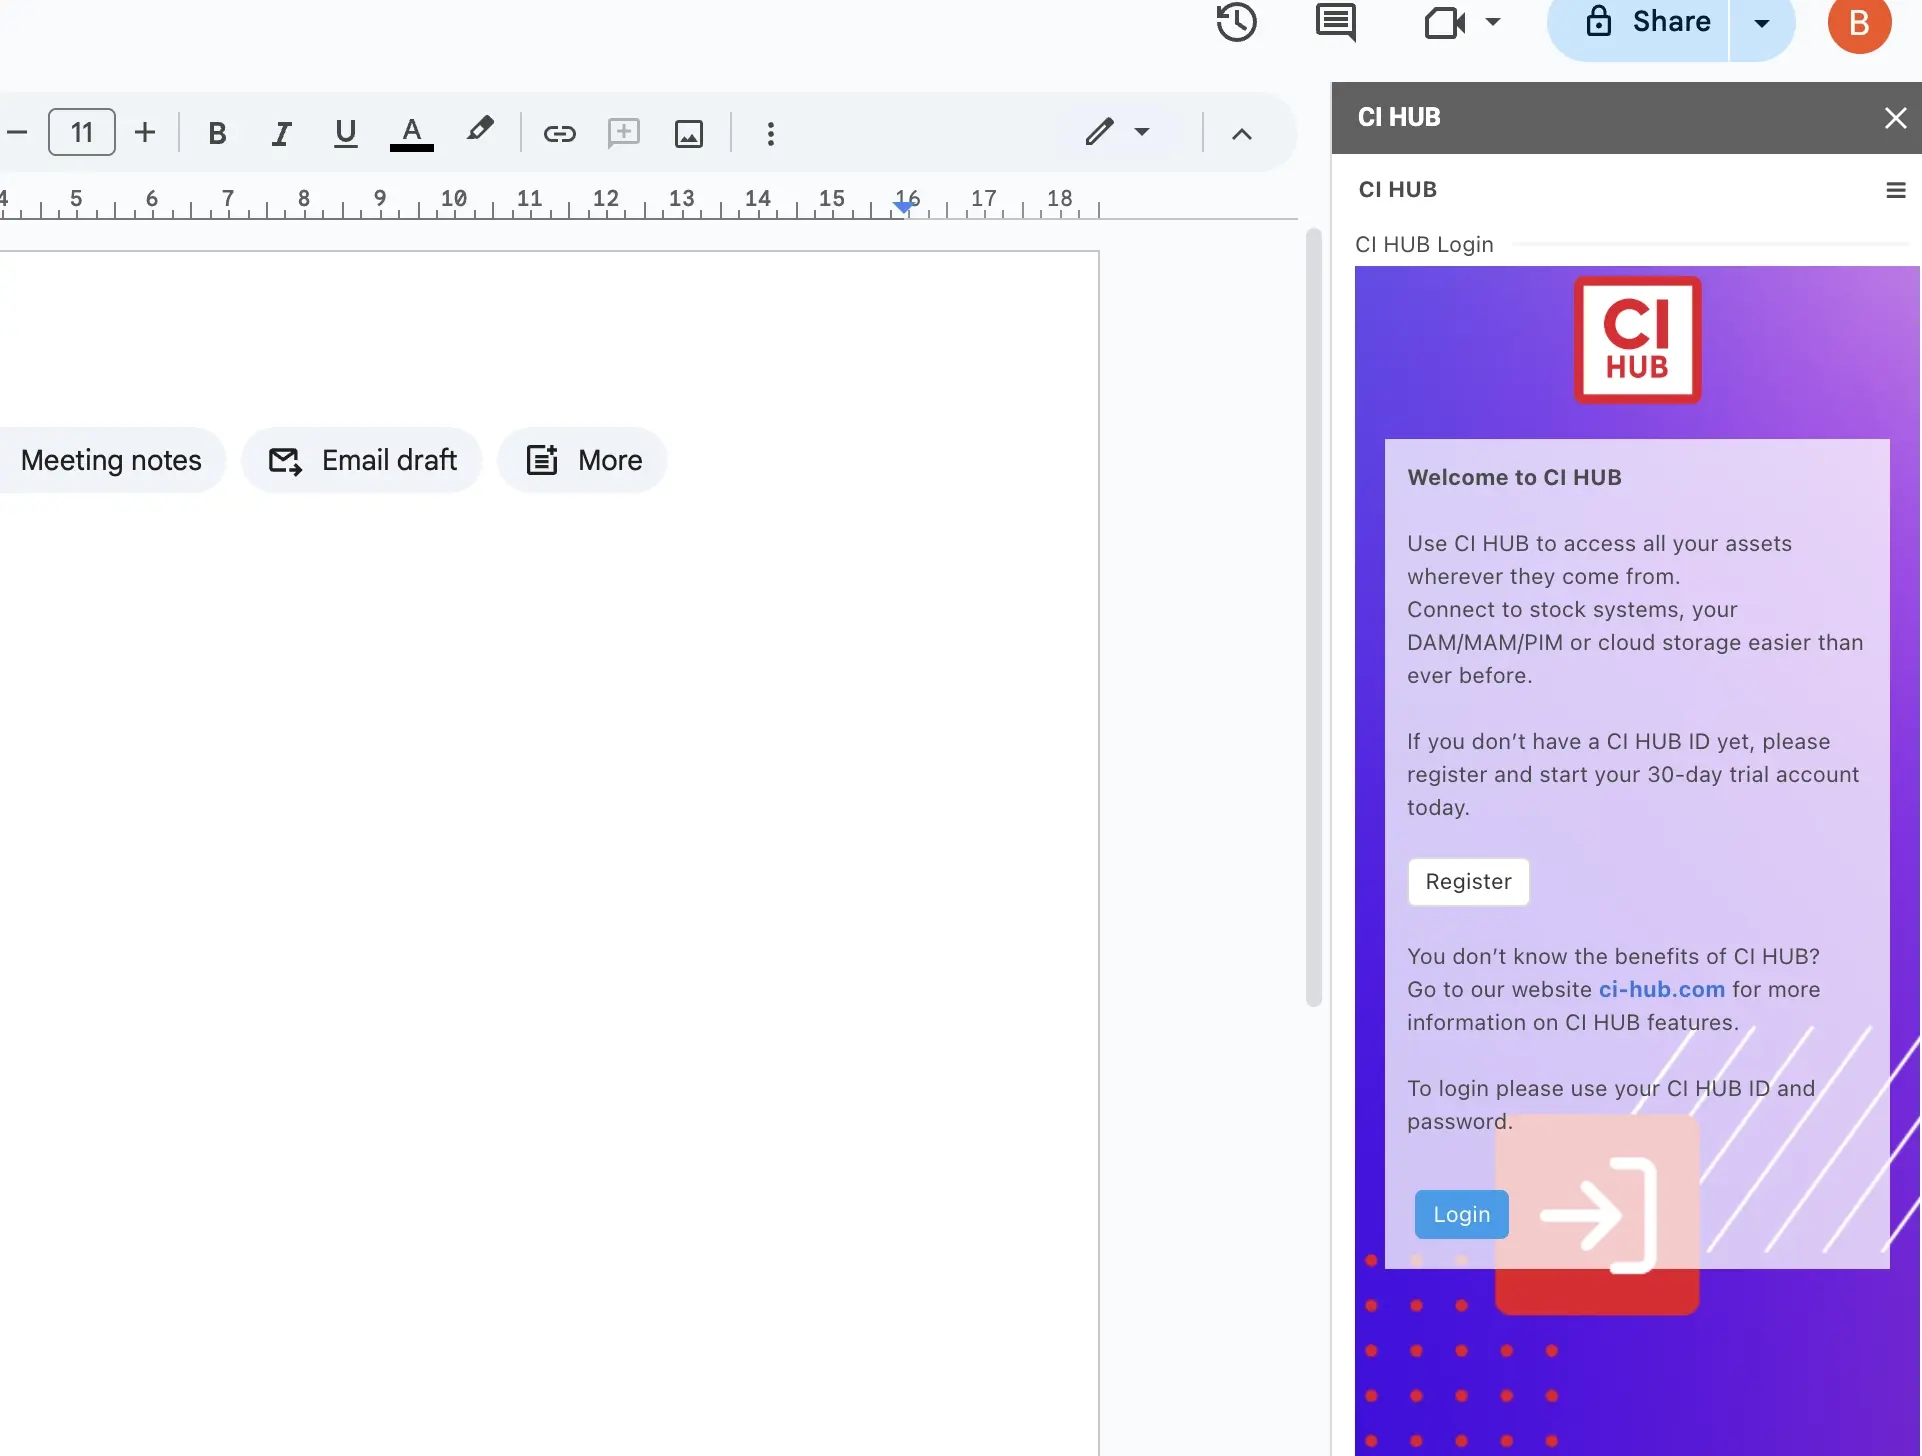
Task: Select the Meeting notes template chip
Action: click(111, 460)
